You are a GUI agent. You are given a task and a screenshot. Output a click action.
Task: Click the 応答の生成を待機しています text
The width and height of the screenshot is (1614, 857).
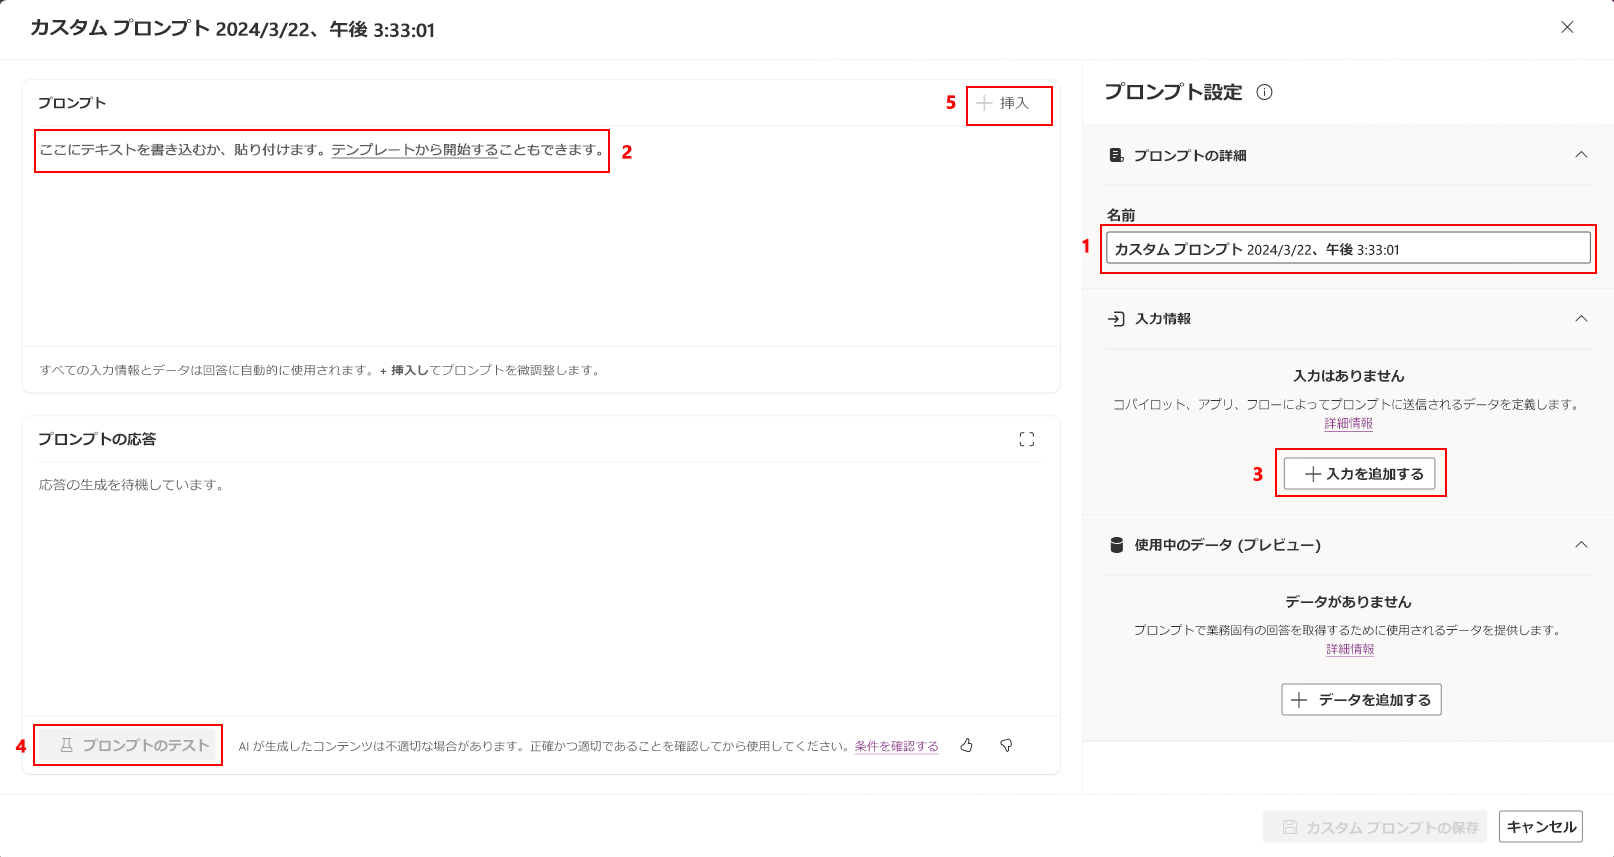(x=134, y=485)
